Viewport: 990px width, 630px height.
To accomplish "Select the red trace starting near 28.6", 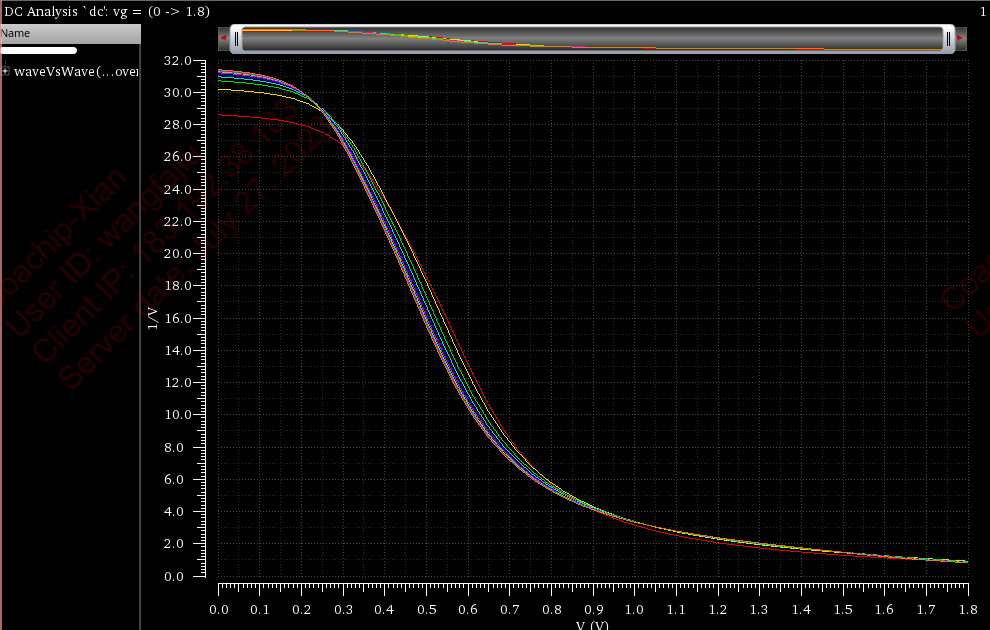I will [x=260, y=118].
